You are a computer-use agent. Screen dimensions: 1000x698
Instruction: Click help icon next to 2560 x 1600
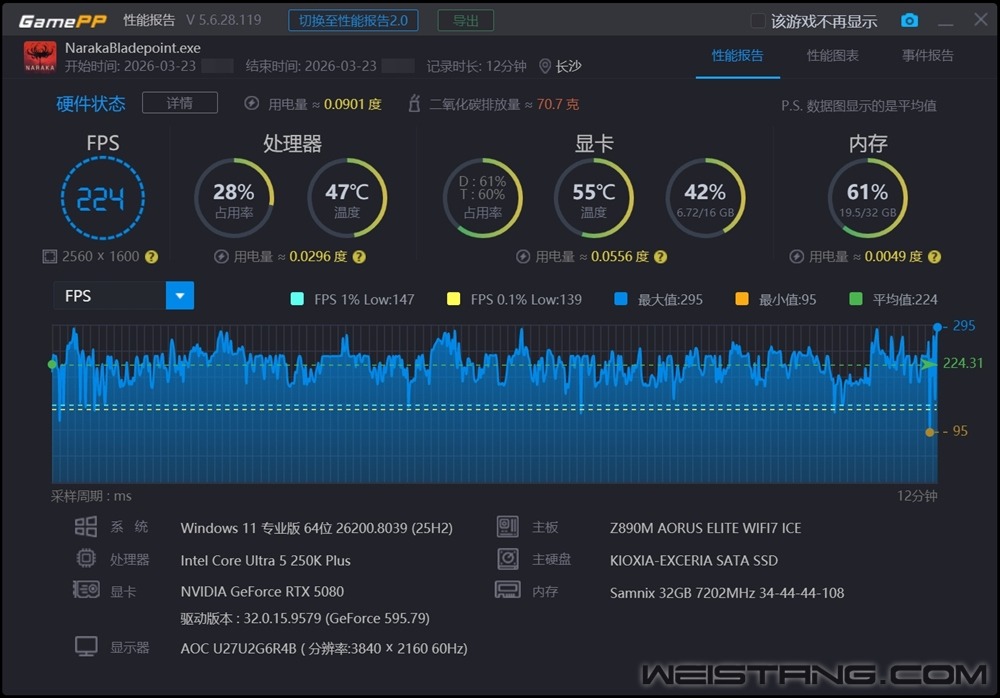click(x=151, y=257)
